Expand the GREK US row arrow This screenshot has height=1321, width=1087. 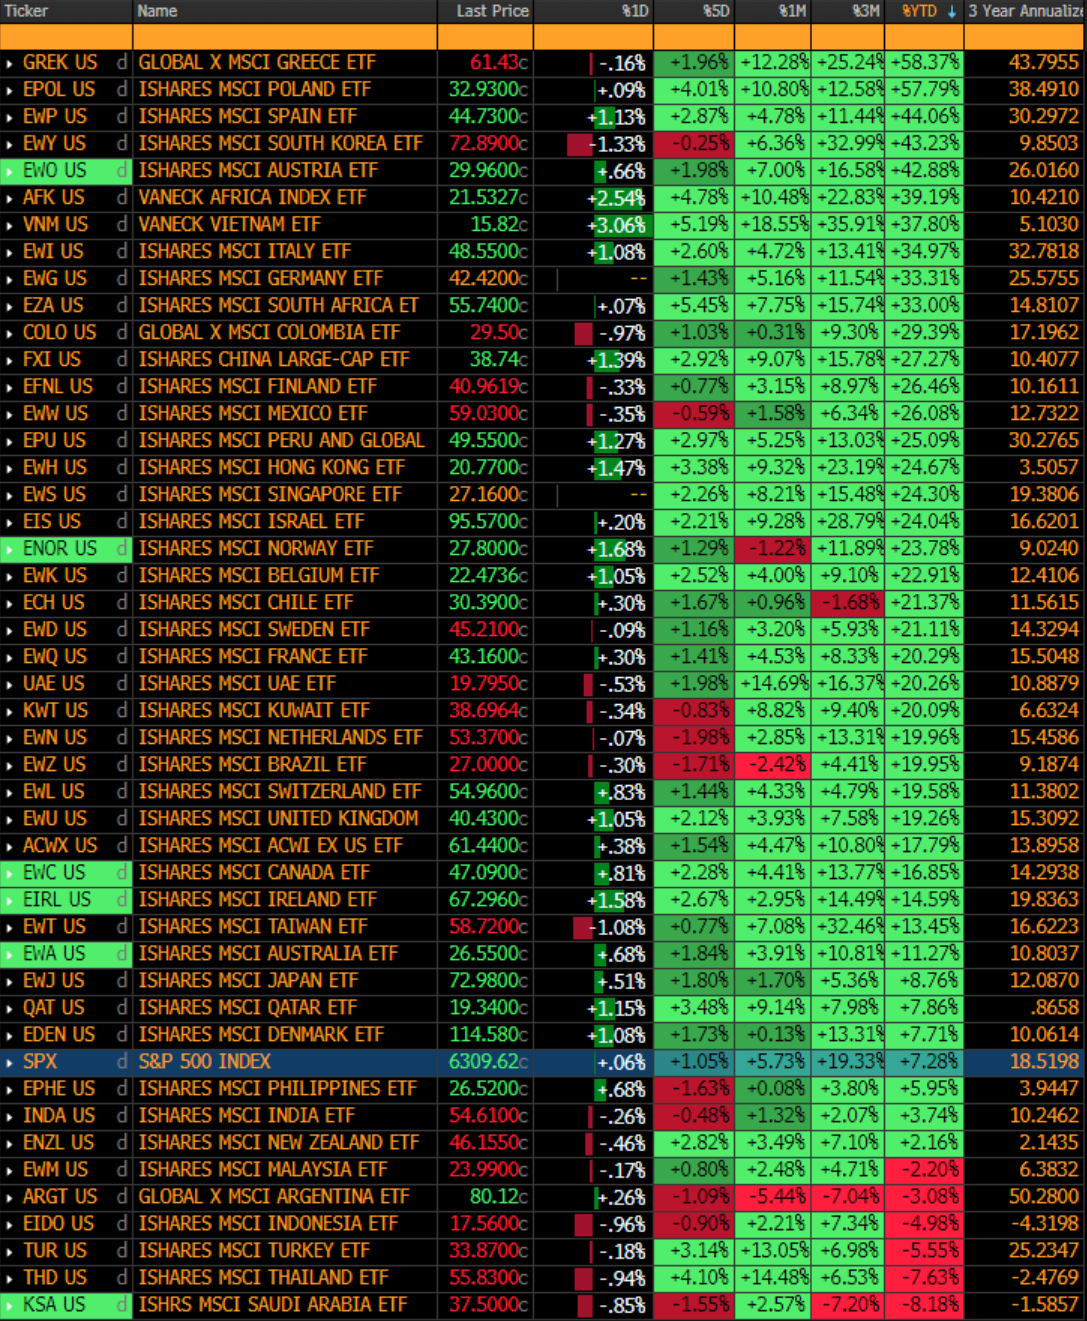point(9,63)
